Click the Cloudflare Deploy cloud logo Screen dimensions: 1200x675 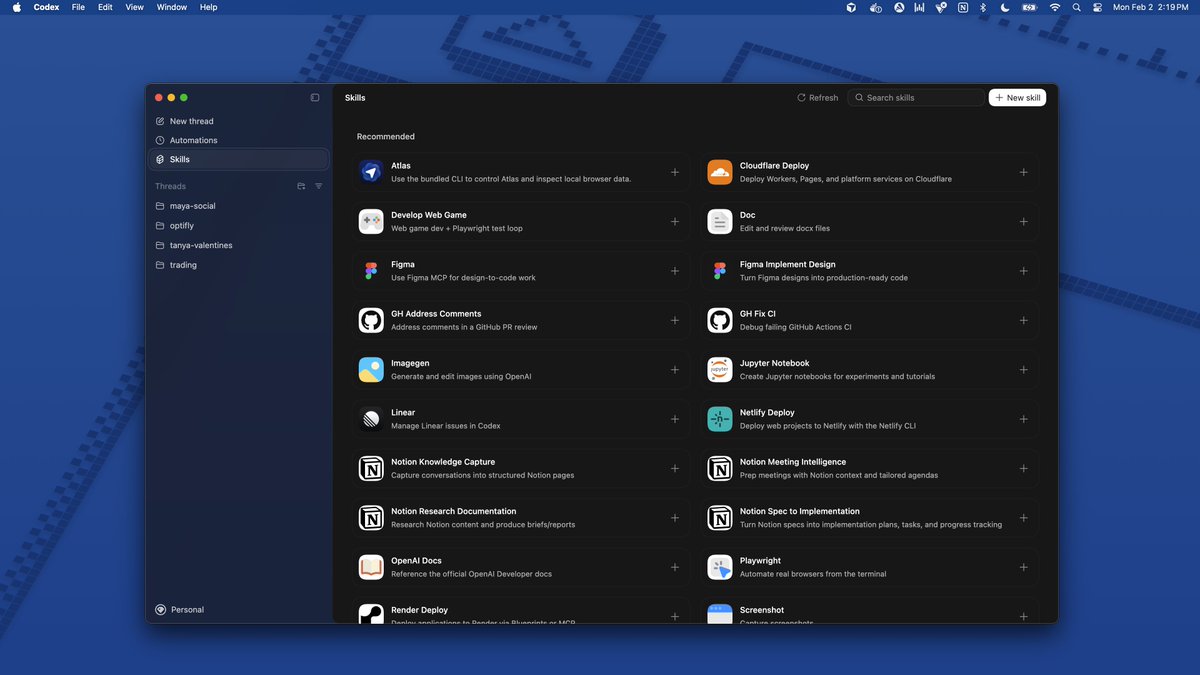(x=720, y=172)
